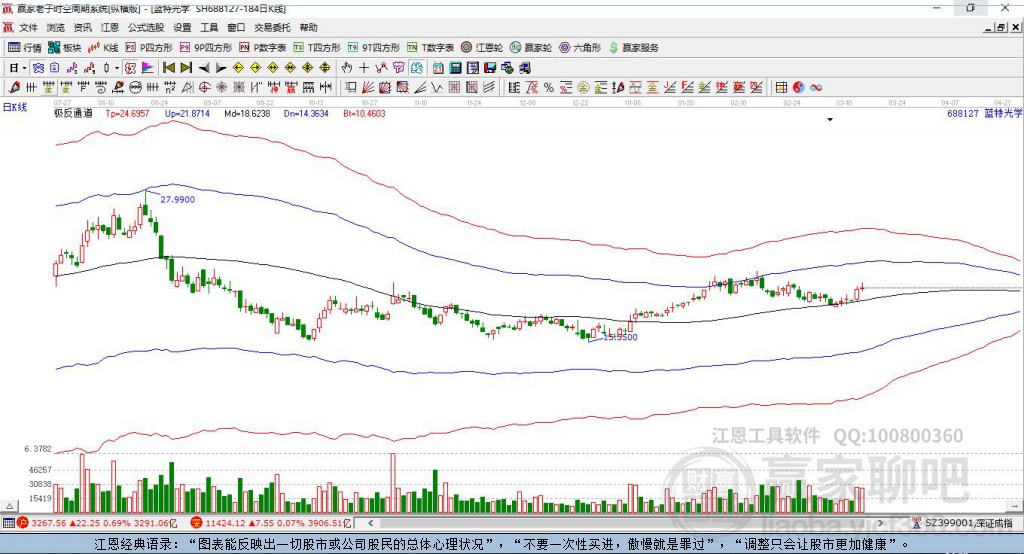Open the 交易委托 menu
1024x554 pixels.
click(272, 27)
